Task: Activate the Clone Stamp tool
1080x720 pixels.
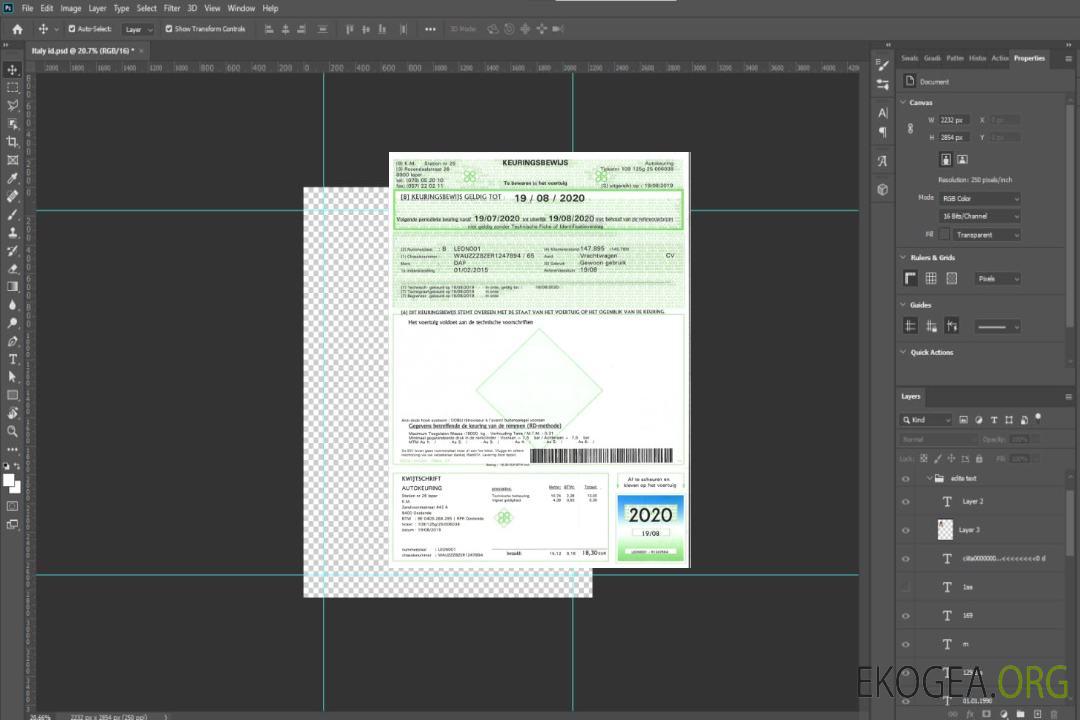Action: coord(13,232)
